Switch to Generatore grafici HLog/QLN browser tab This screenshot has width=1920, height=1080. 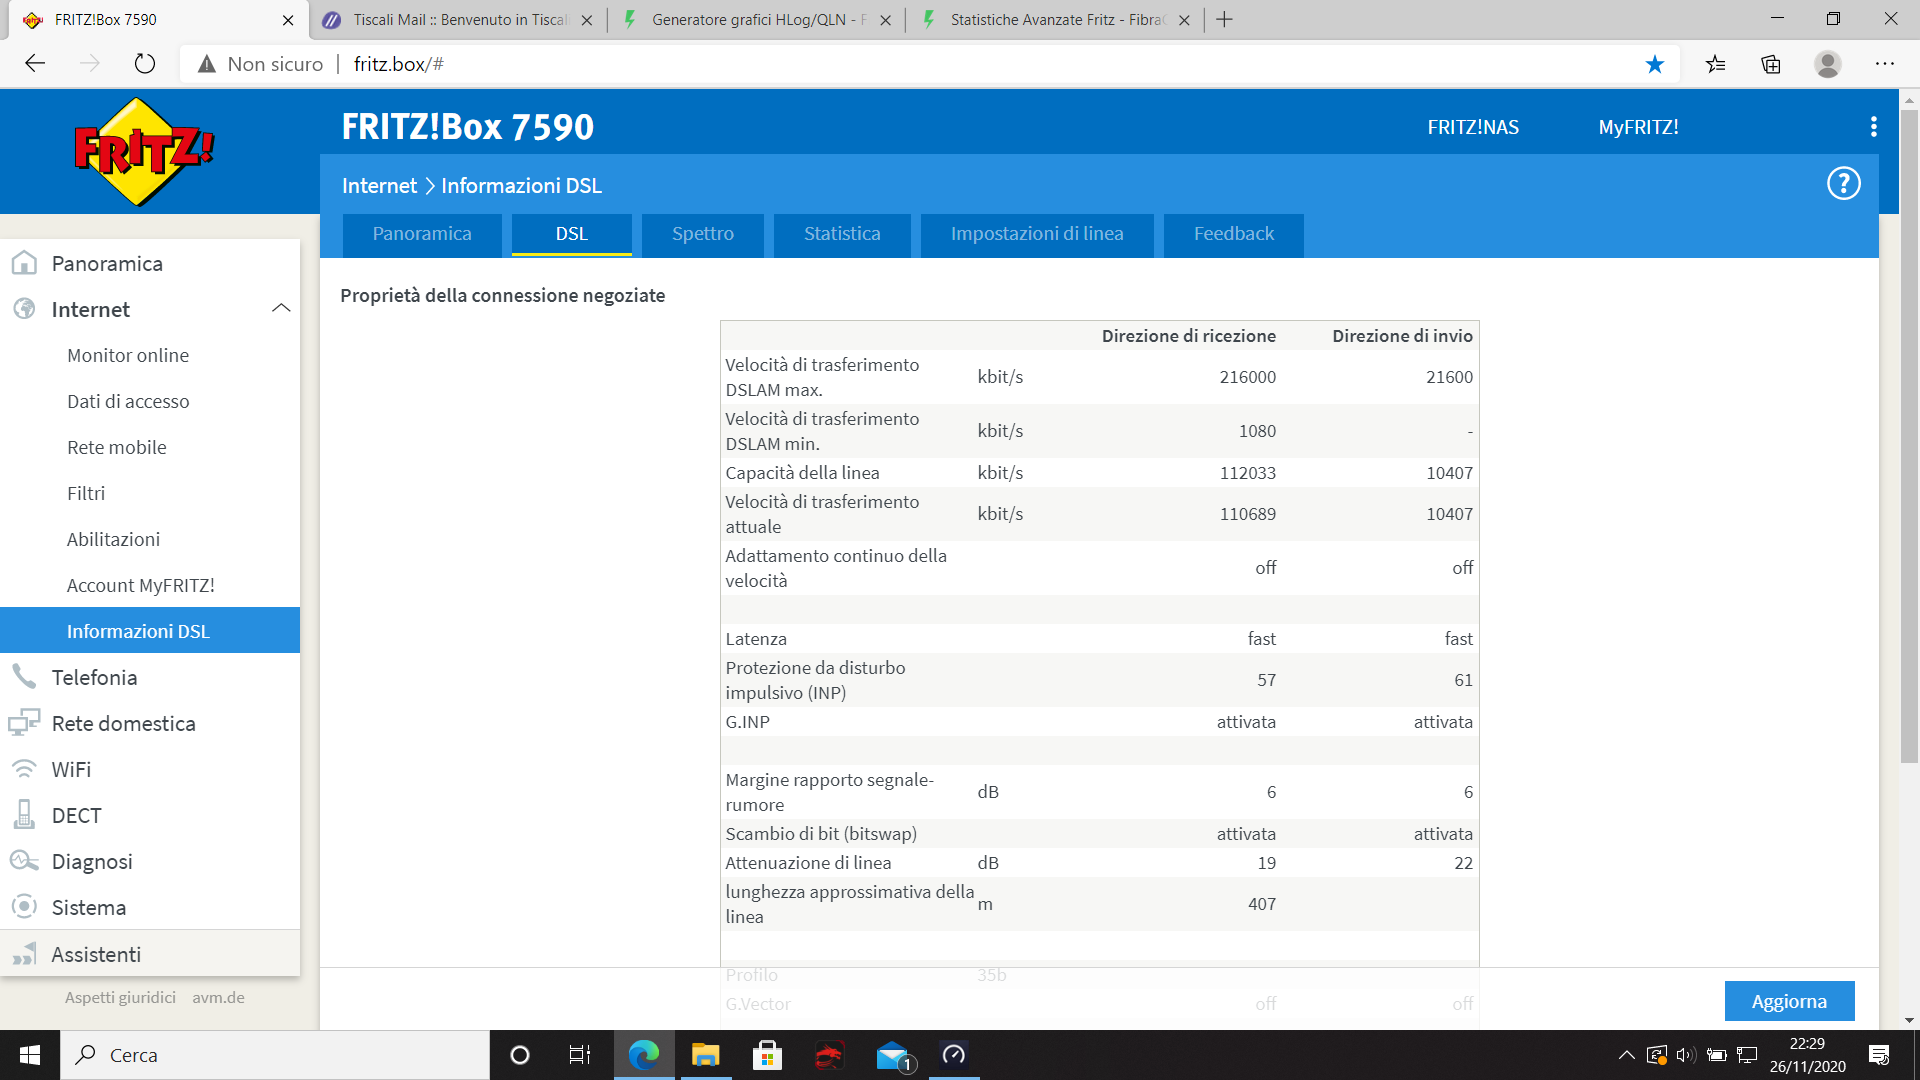pos(755,20)
